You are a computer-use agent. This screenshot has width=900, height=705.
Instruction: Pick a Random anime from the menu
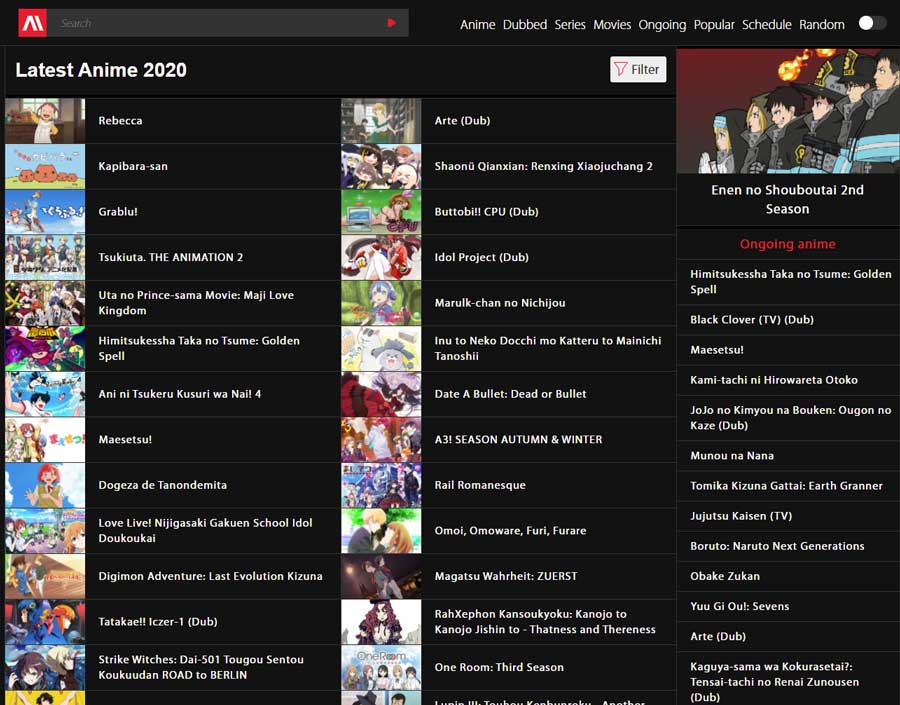(822, 25)
